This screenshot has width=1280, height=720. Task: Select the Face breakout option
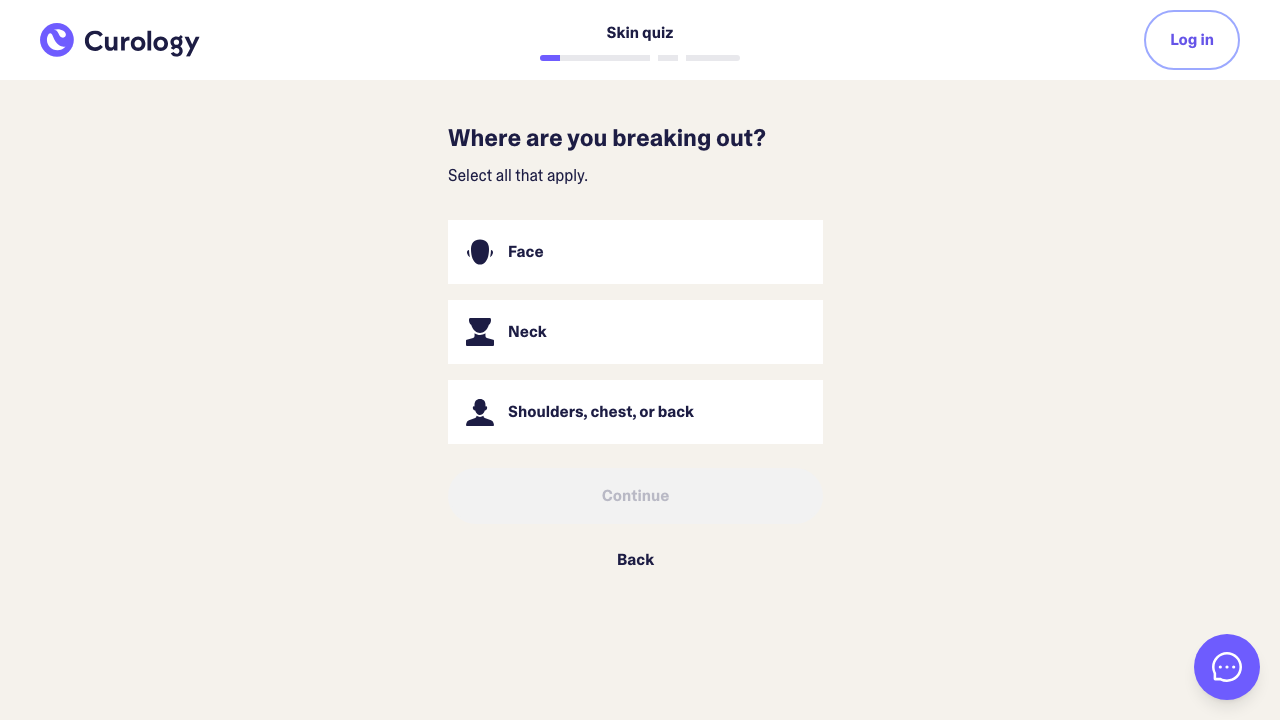[635, 252]
